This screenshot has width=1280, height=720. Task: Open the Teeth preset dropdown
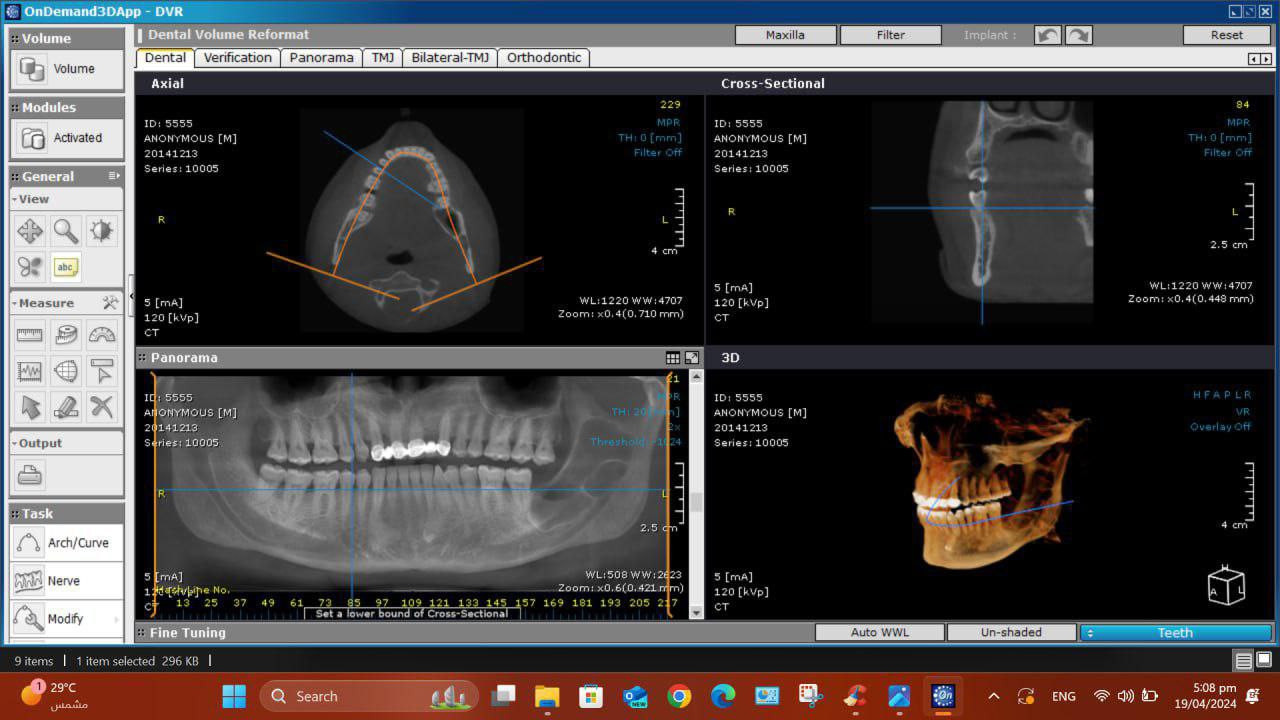click(1175, 632)
